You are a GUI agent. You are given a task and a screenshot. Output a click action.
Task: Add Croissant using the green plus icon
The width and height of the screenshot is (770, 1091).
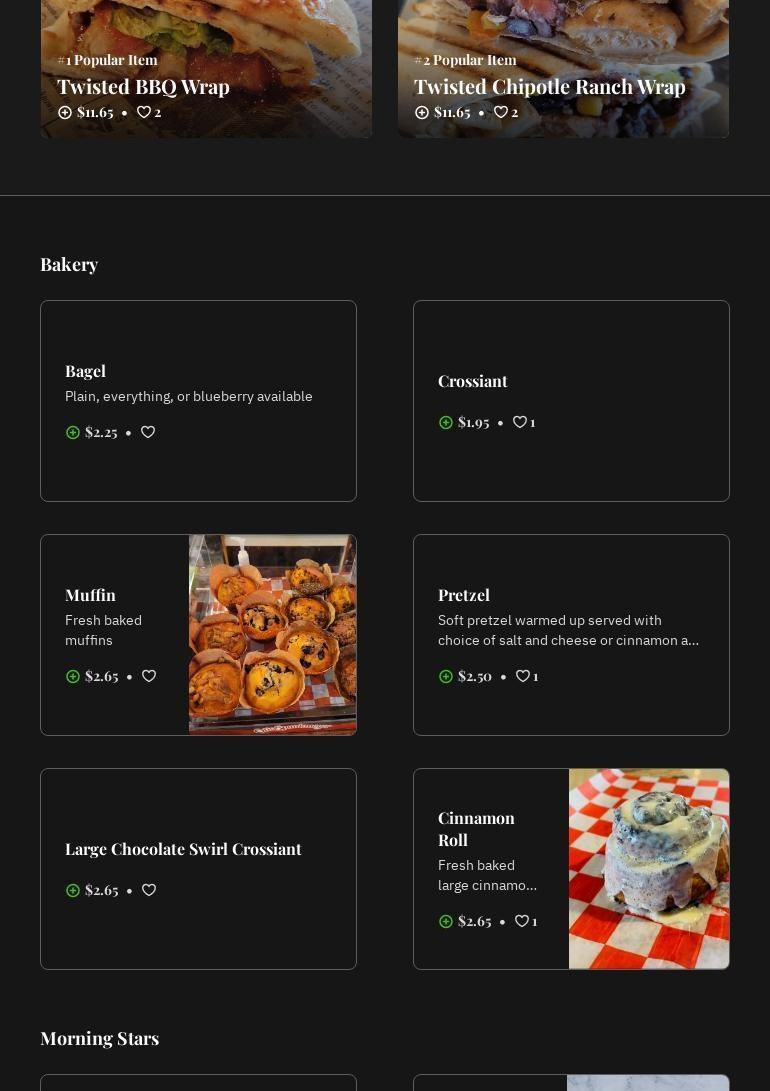pos(446,422)
